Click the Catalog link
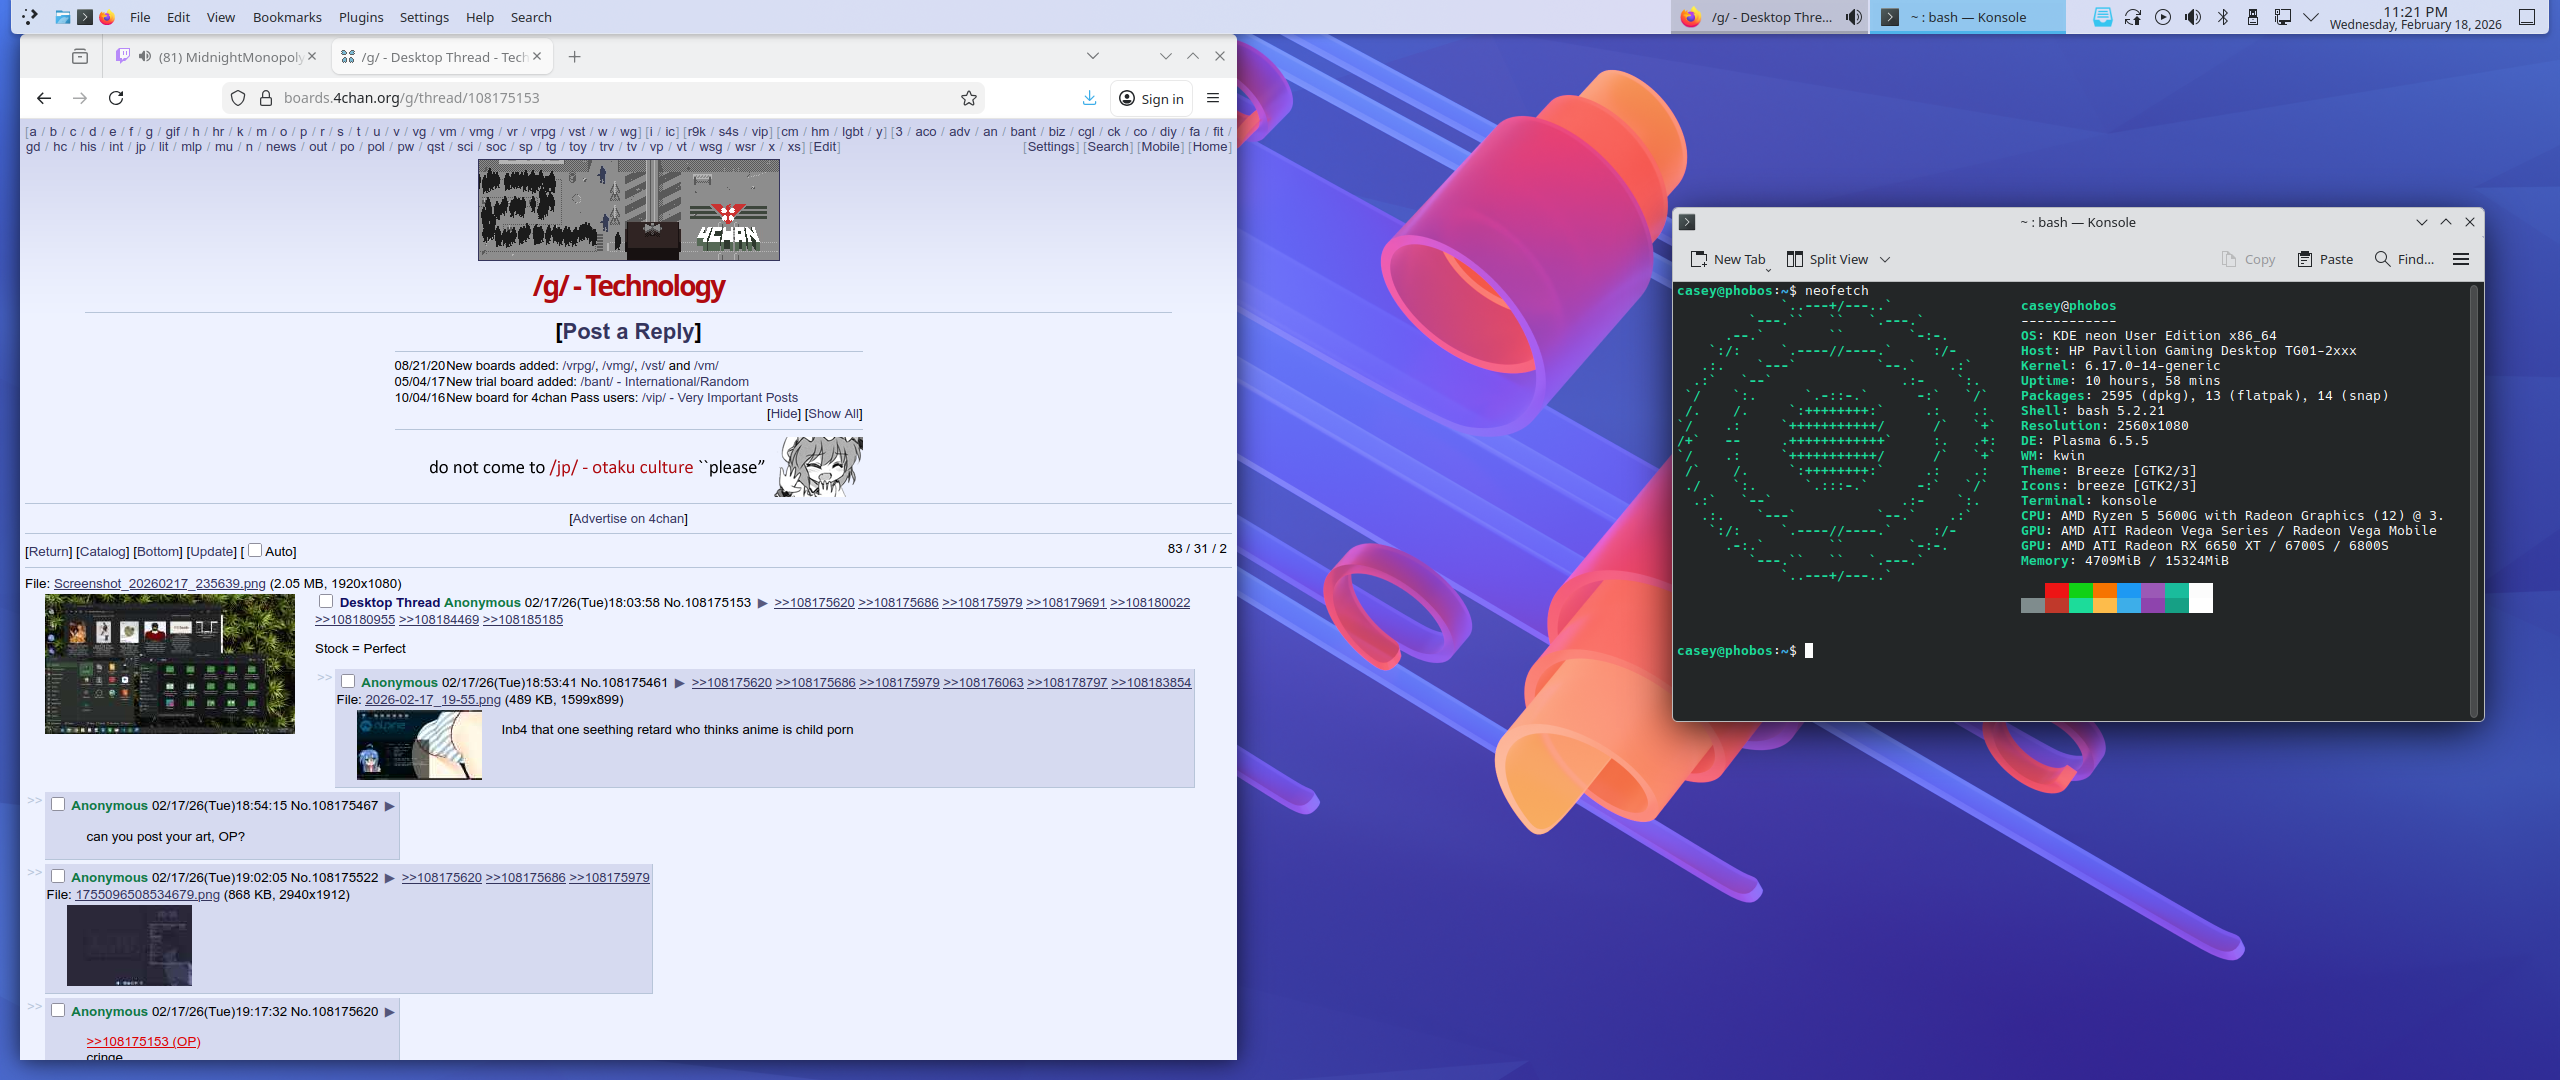Screen dimensions: 2560x1080 click(103, 551)
